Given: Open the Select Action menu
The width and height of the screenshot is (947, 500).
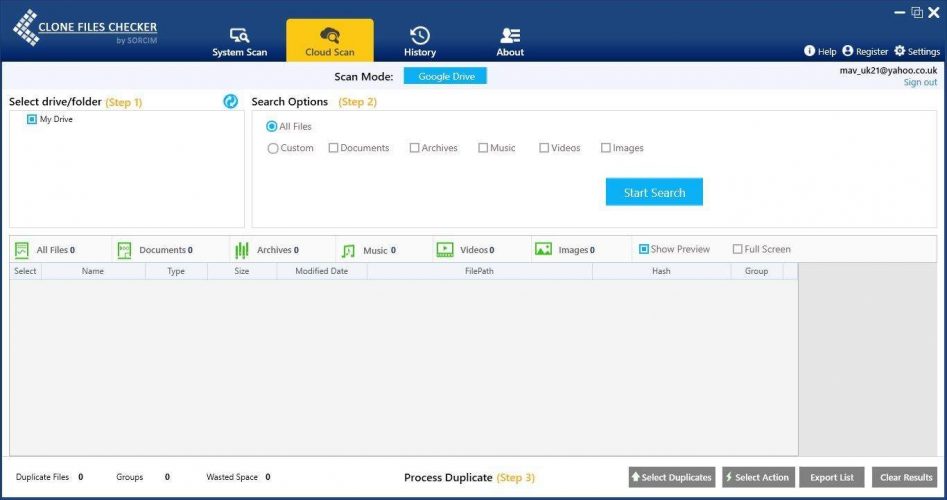Looking at the screenshot, I should (x=758, y=477).
